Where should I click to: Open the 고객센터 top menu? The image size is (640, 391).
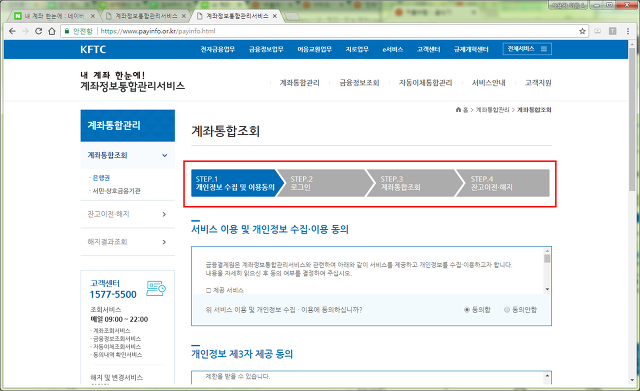[429, 49]
